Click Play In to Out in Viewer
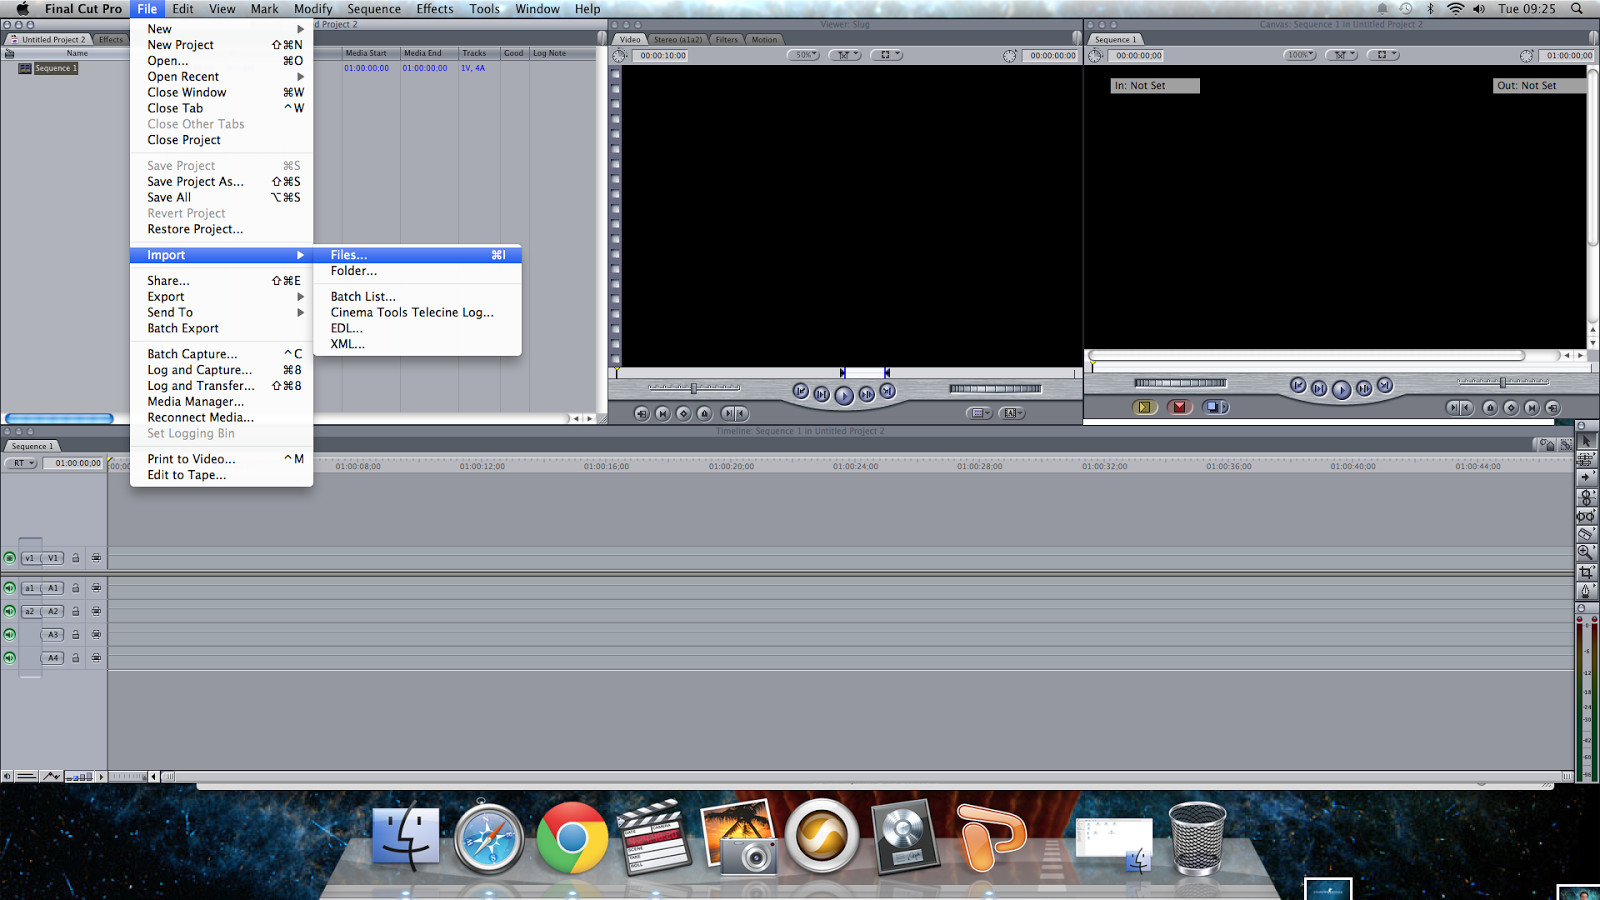This screenshot has width=1600, height=900. 821,394
